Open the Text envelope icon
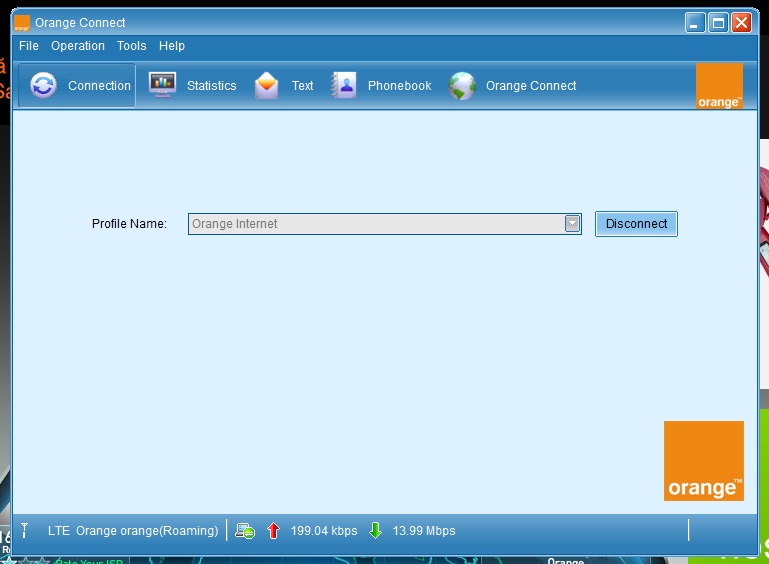The height and width of the screenshot is (564, 769). (x=266, y=85)
